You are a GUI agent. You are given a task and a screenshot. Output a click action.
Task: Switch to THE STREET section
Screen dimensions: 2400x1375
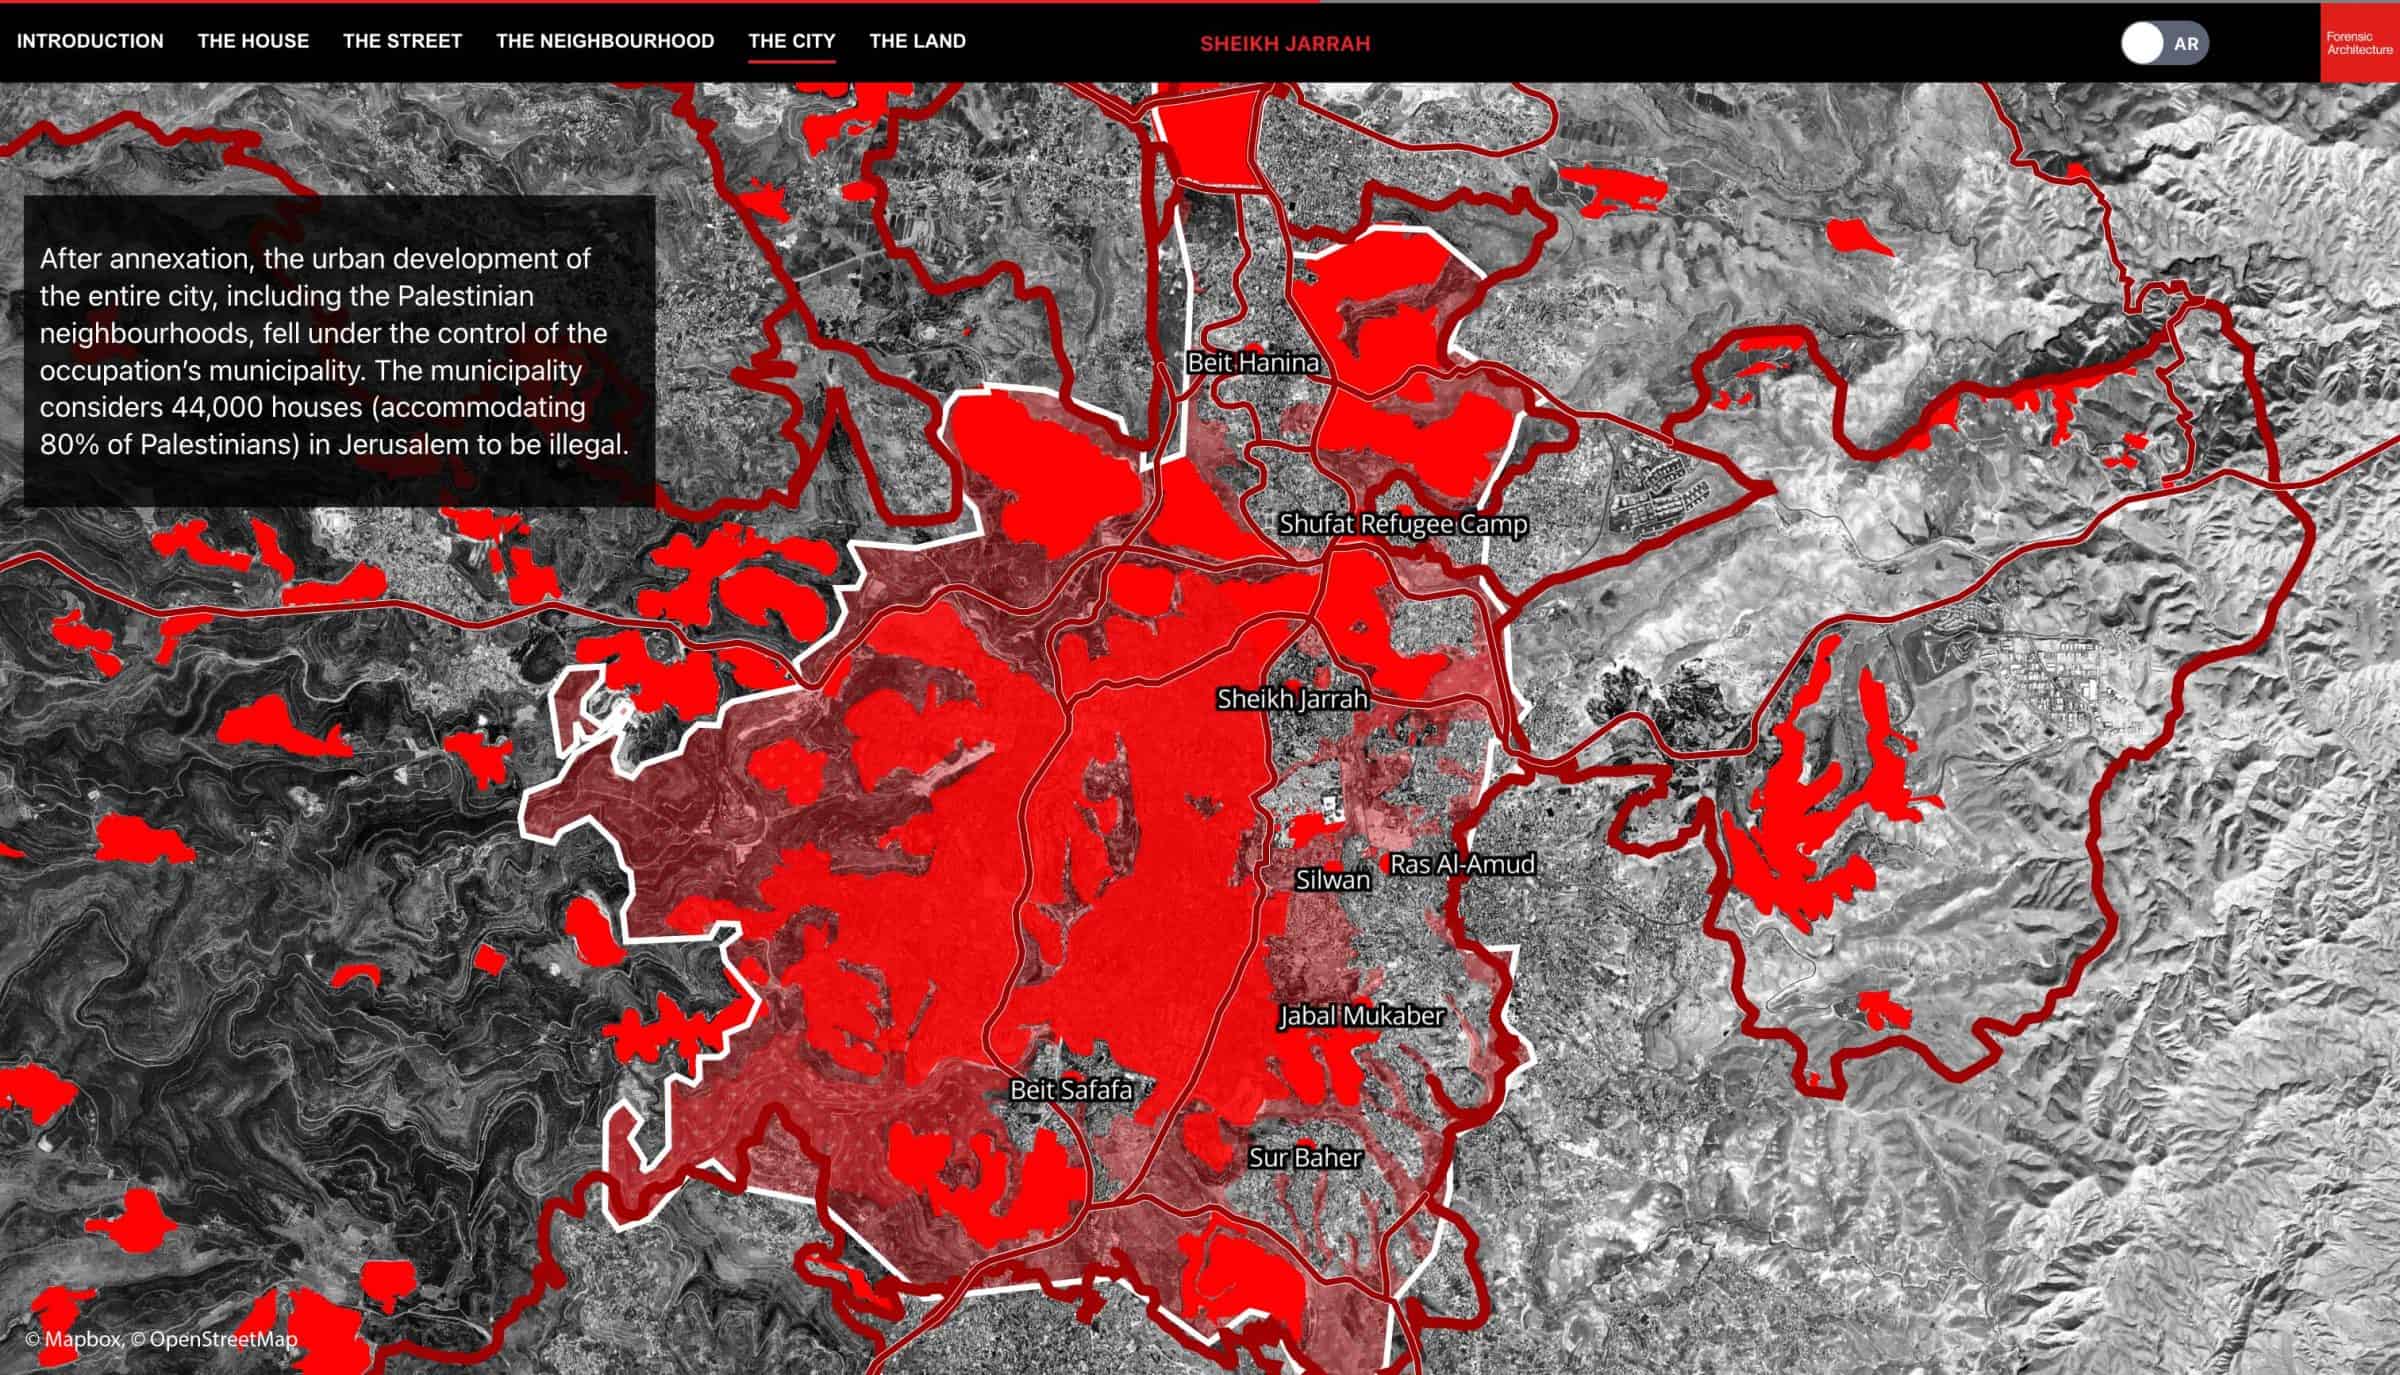(x=401, y=41)
